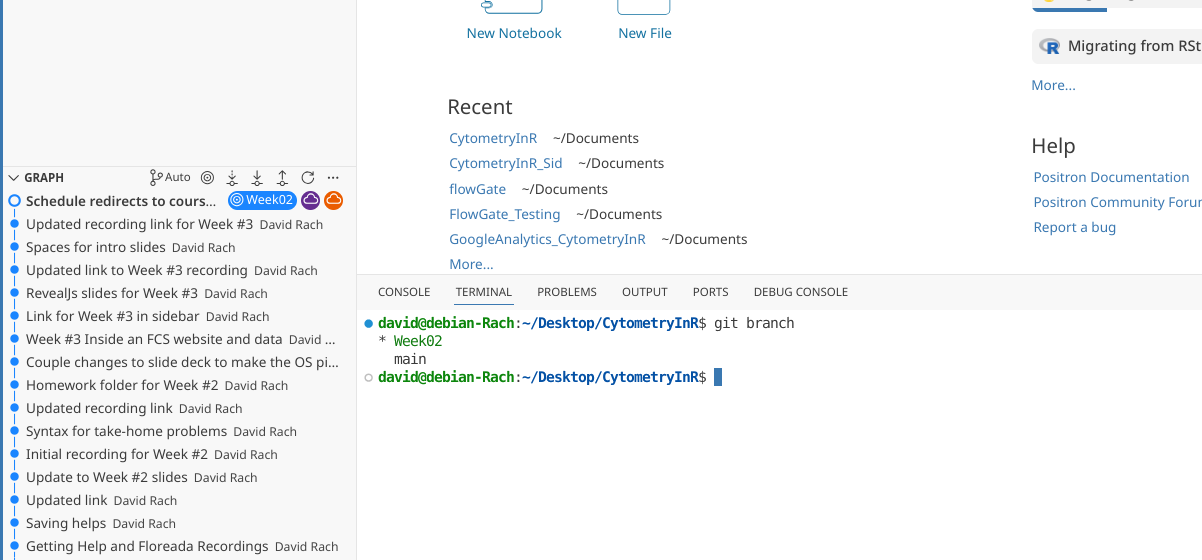Switch to the PROBLEMS tab
This screenshot has width=1202, height=560.
(566, 292)
